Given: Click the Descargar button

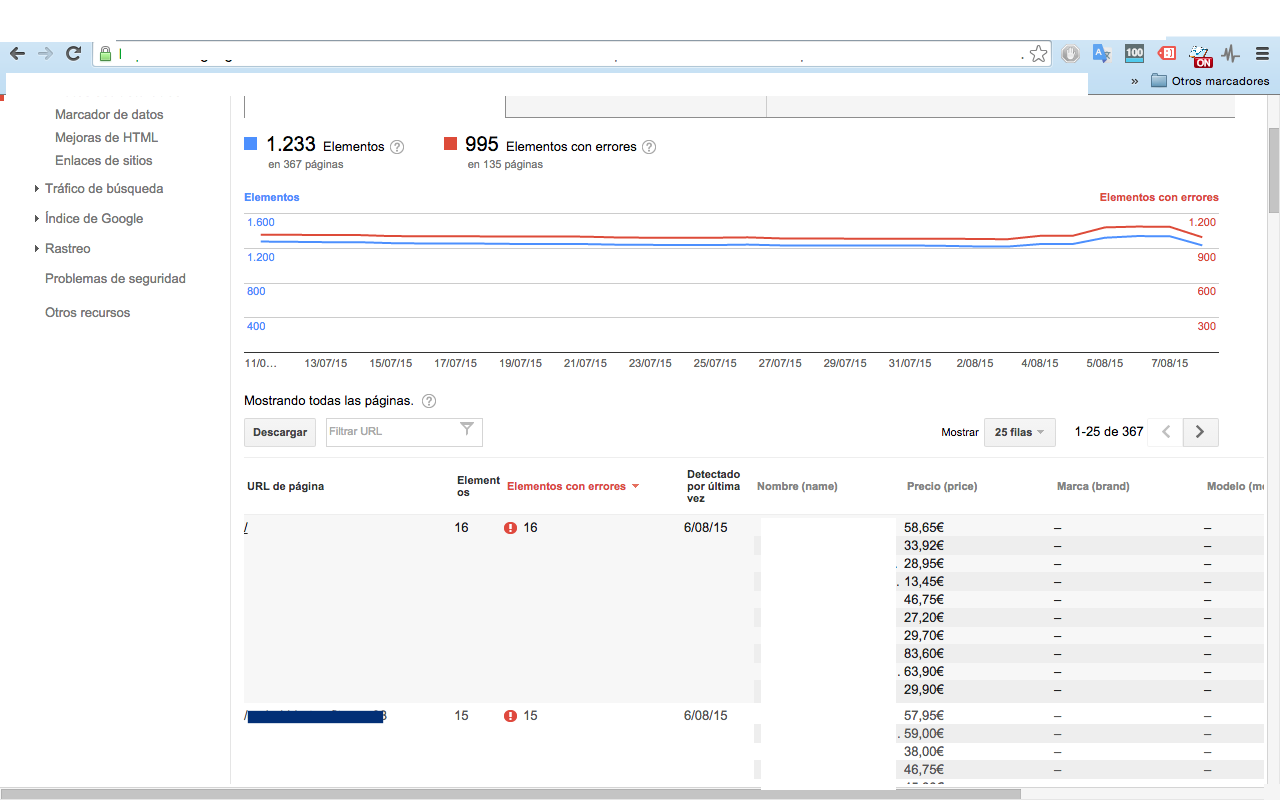Looking at the screenshot, I should (280, 432).
